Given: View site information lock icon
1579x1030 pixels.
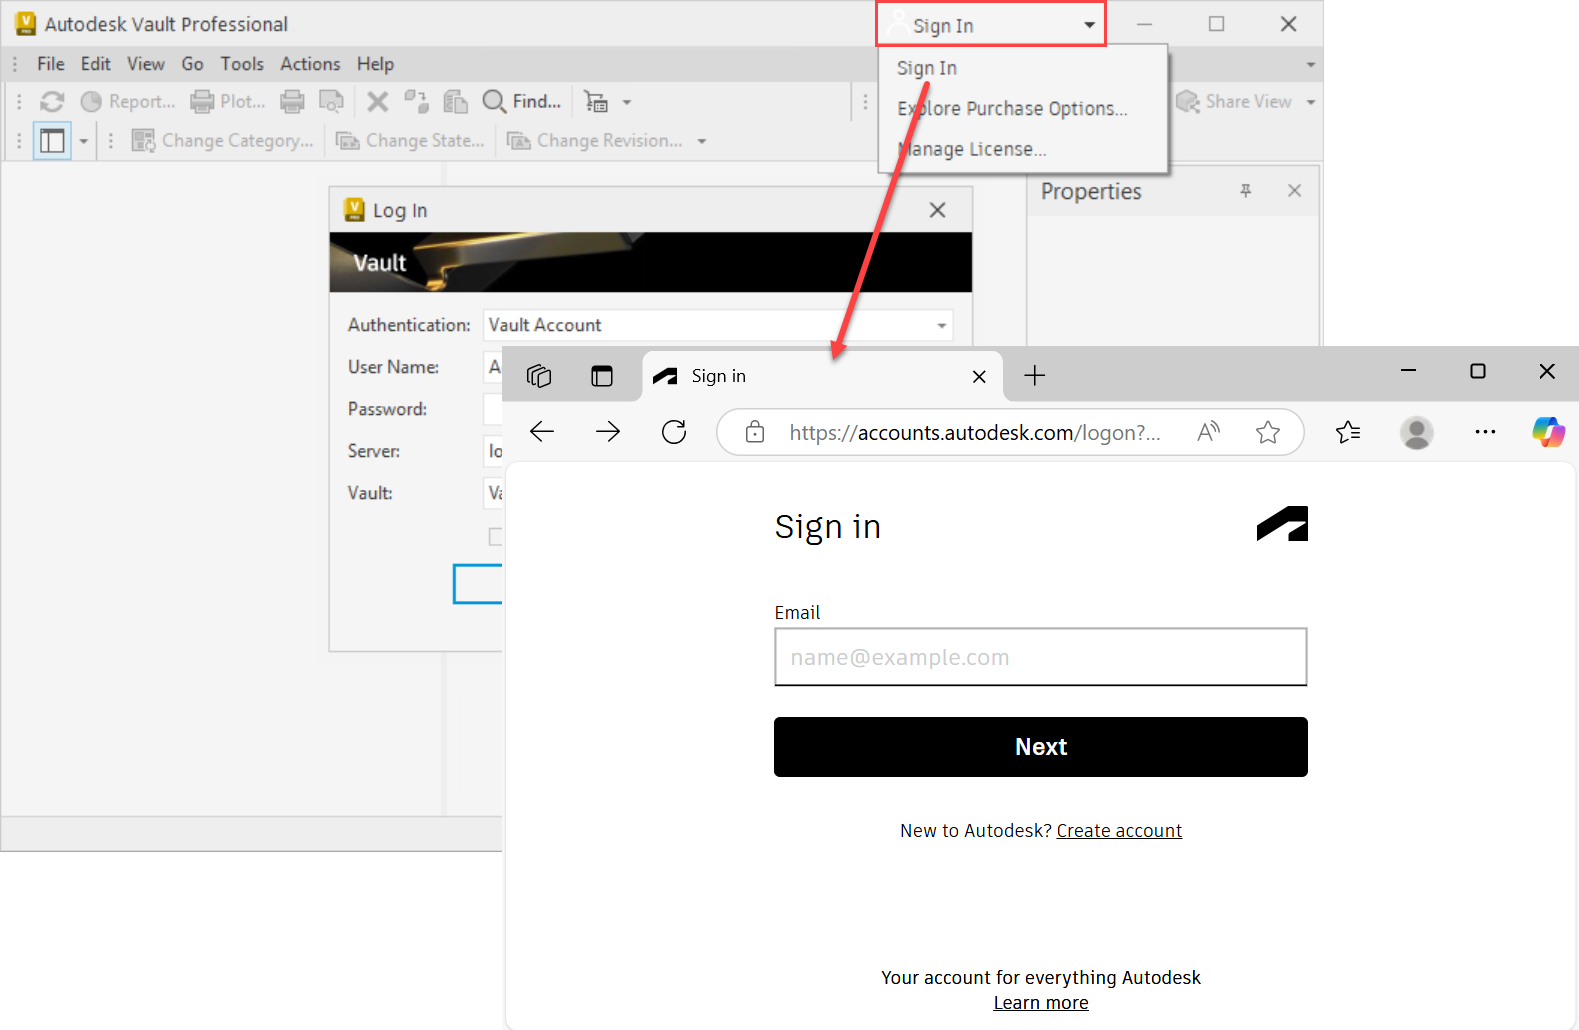Looking at the screenshot, I should 755,432.
